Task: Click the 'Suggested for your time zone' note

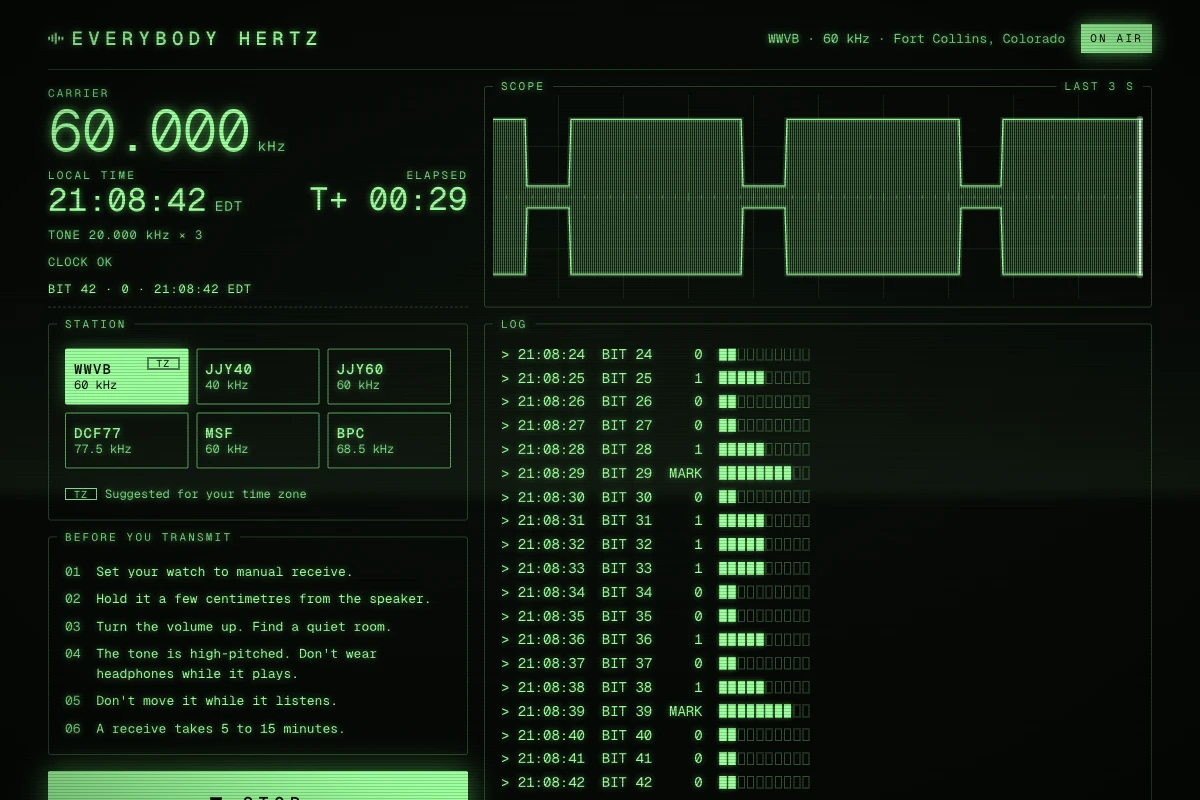Action: (206, 494)
